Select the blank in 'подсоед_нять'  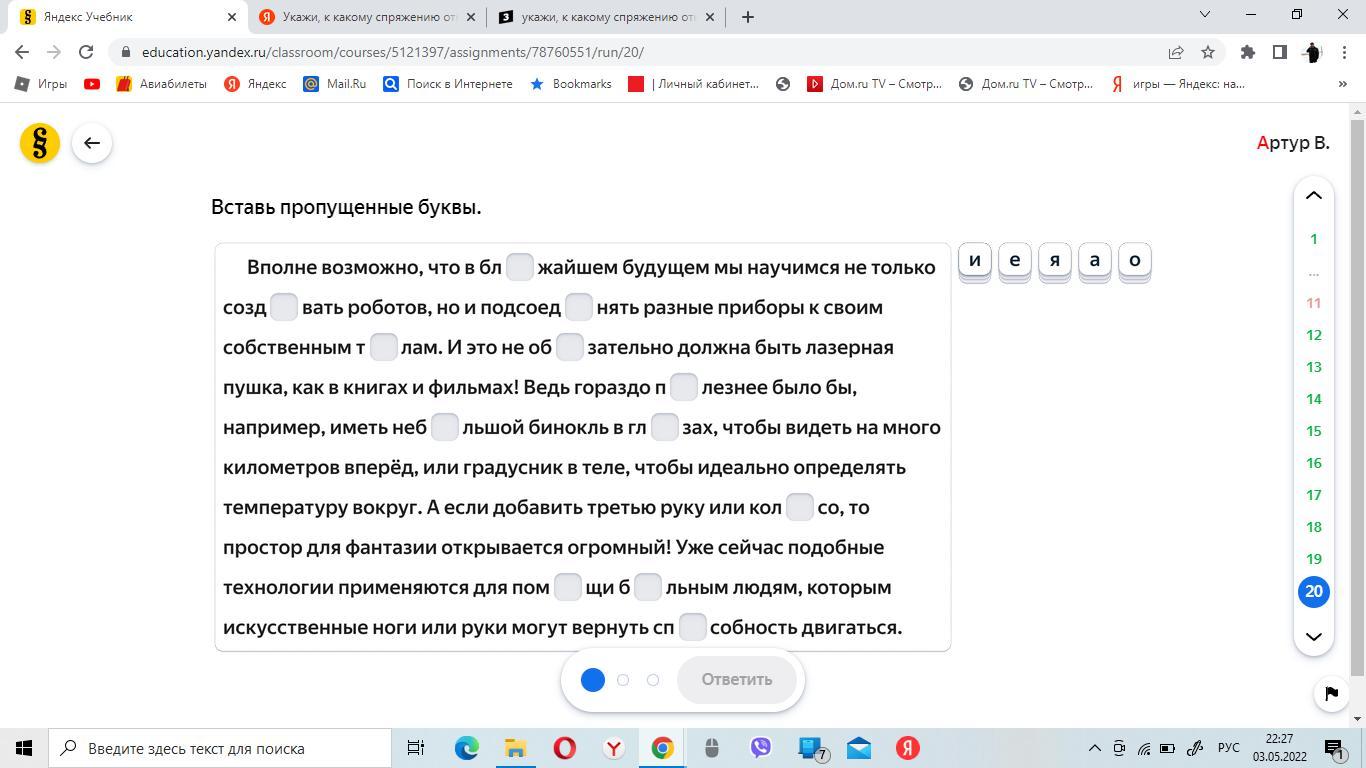tap(579, 307)
